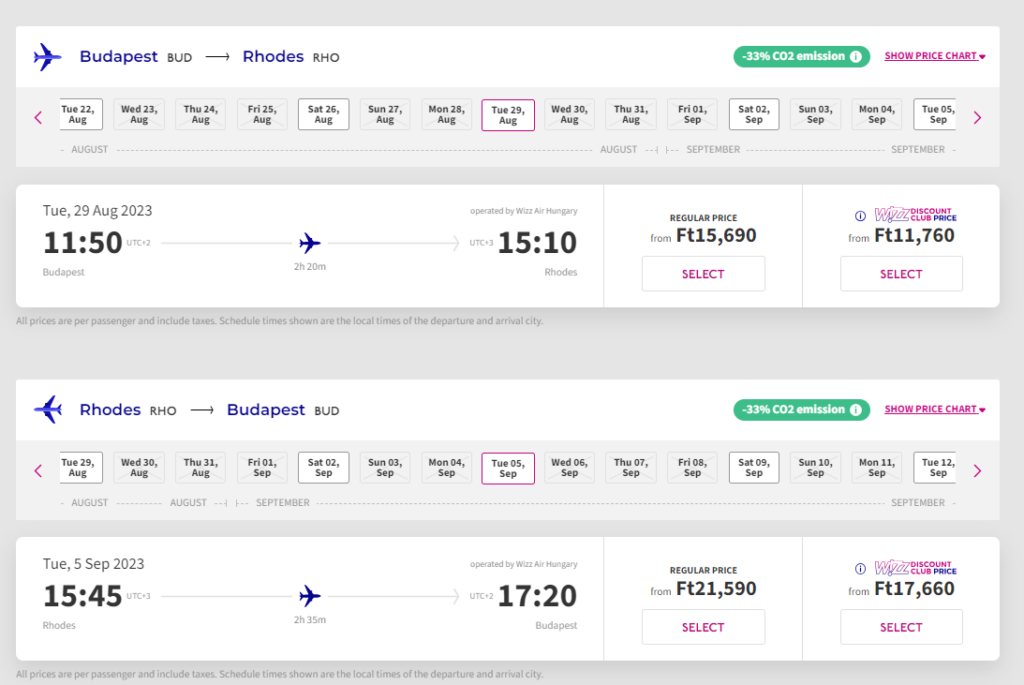Open the Wizz Discount Club info icon for the outbound flight
Screen dimensions: 1024x685
point(860,215)
